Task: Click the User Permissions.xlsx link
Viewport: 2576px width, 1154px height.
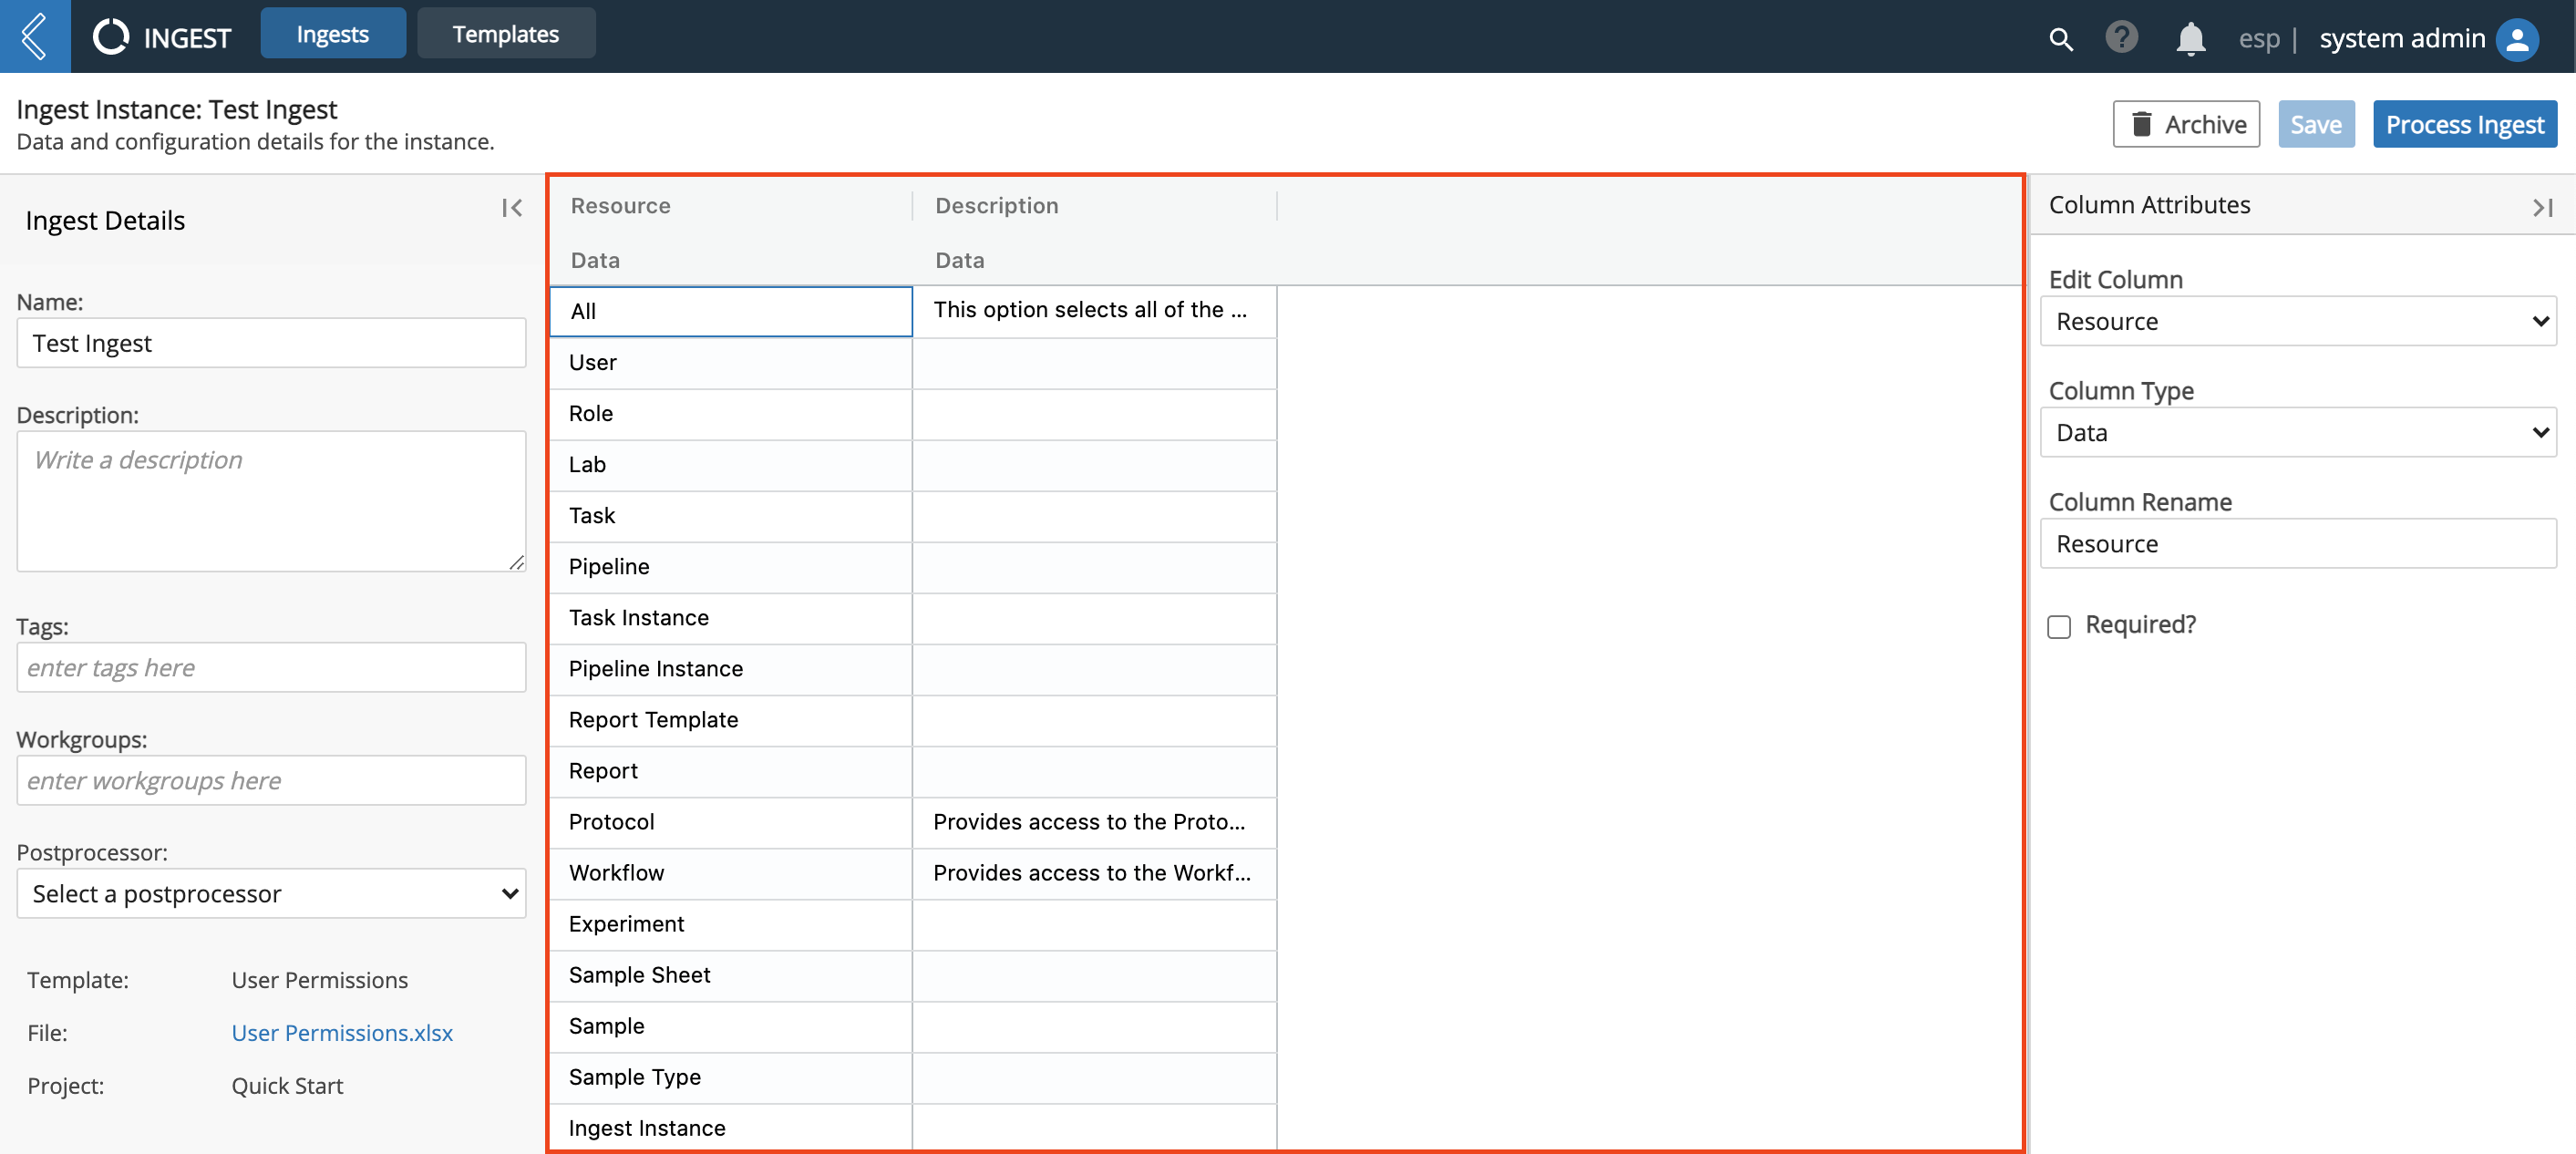Action: click(x=340, y=1031)
